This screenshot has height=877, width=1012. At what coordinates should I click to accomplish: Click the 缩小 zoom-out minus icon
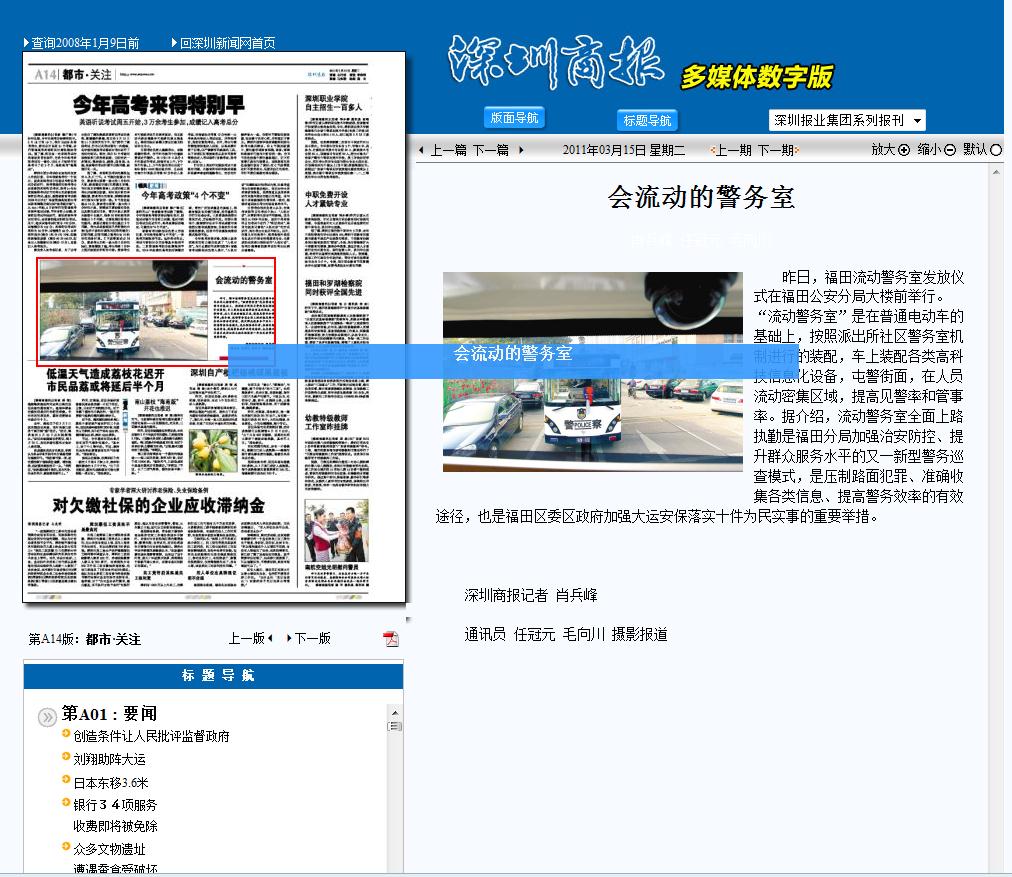coord(949,150)
